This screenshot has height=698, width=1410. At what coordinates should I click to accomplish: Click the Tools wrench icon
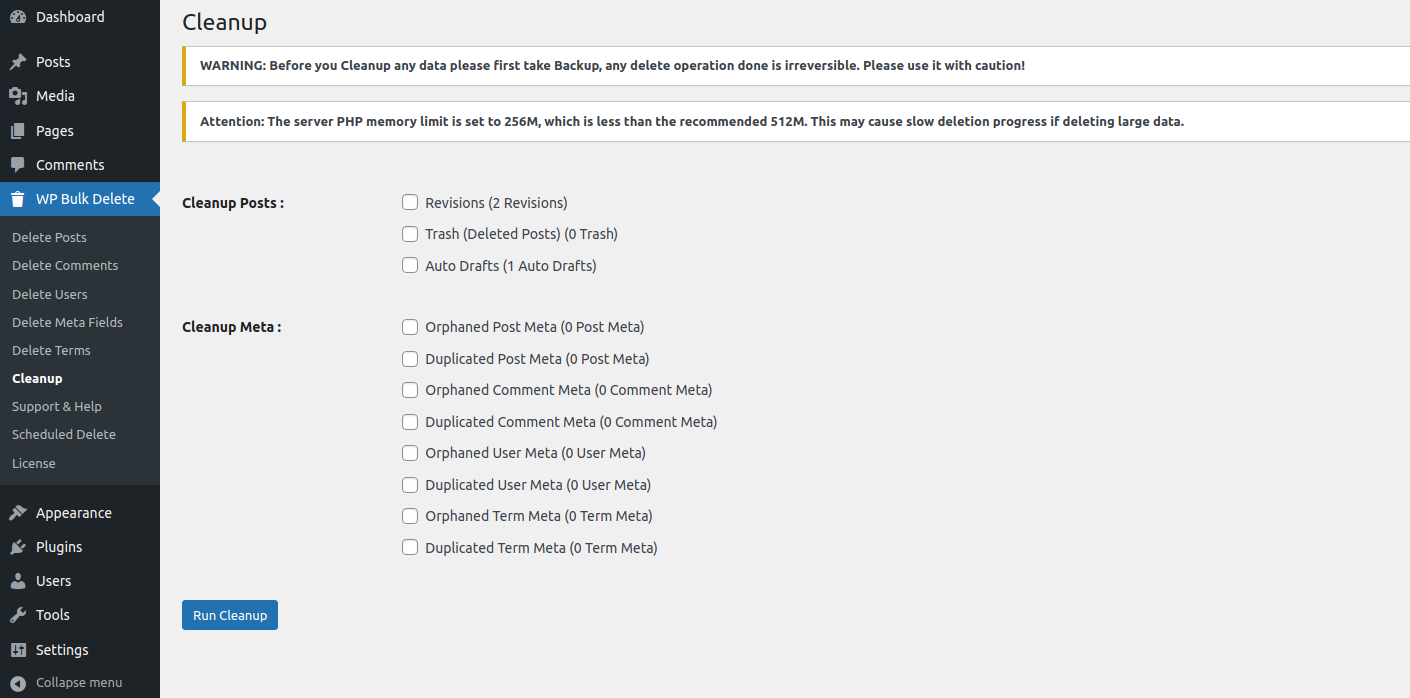pos(18,615)
